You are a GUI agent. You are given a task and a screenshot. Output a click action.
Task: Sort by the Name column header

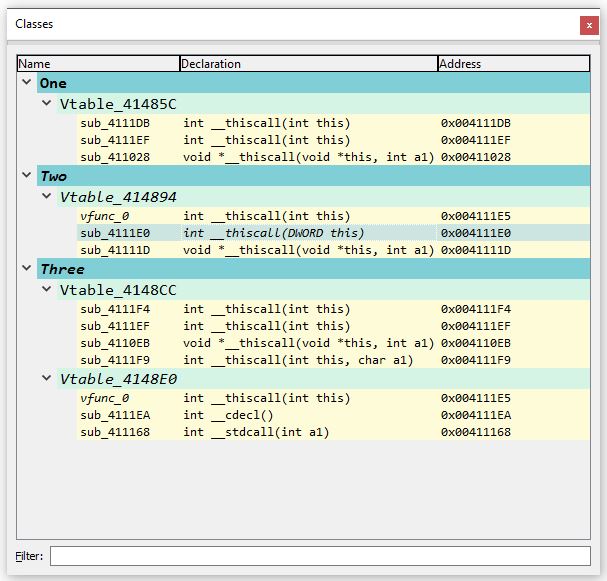98,63
